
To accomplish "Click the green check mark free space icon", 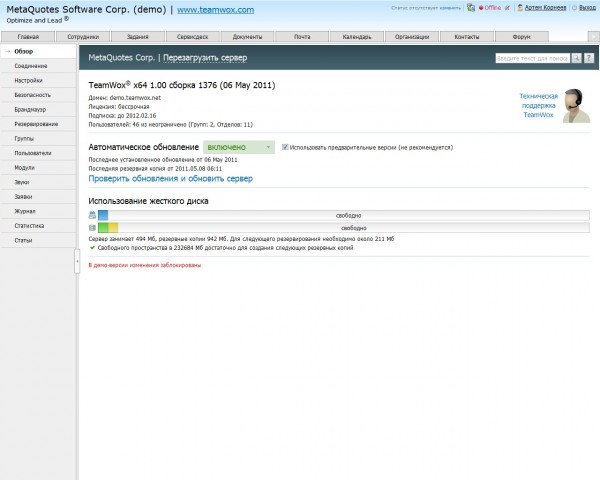I will [92, 248].
